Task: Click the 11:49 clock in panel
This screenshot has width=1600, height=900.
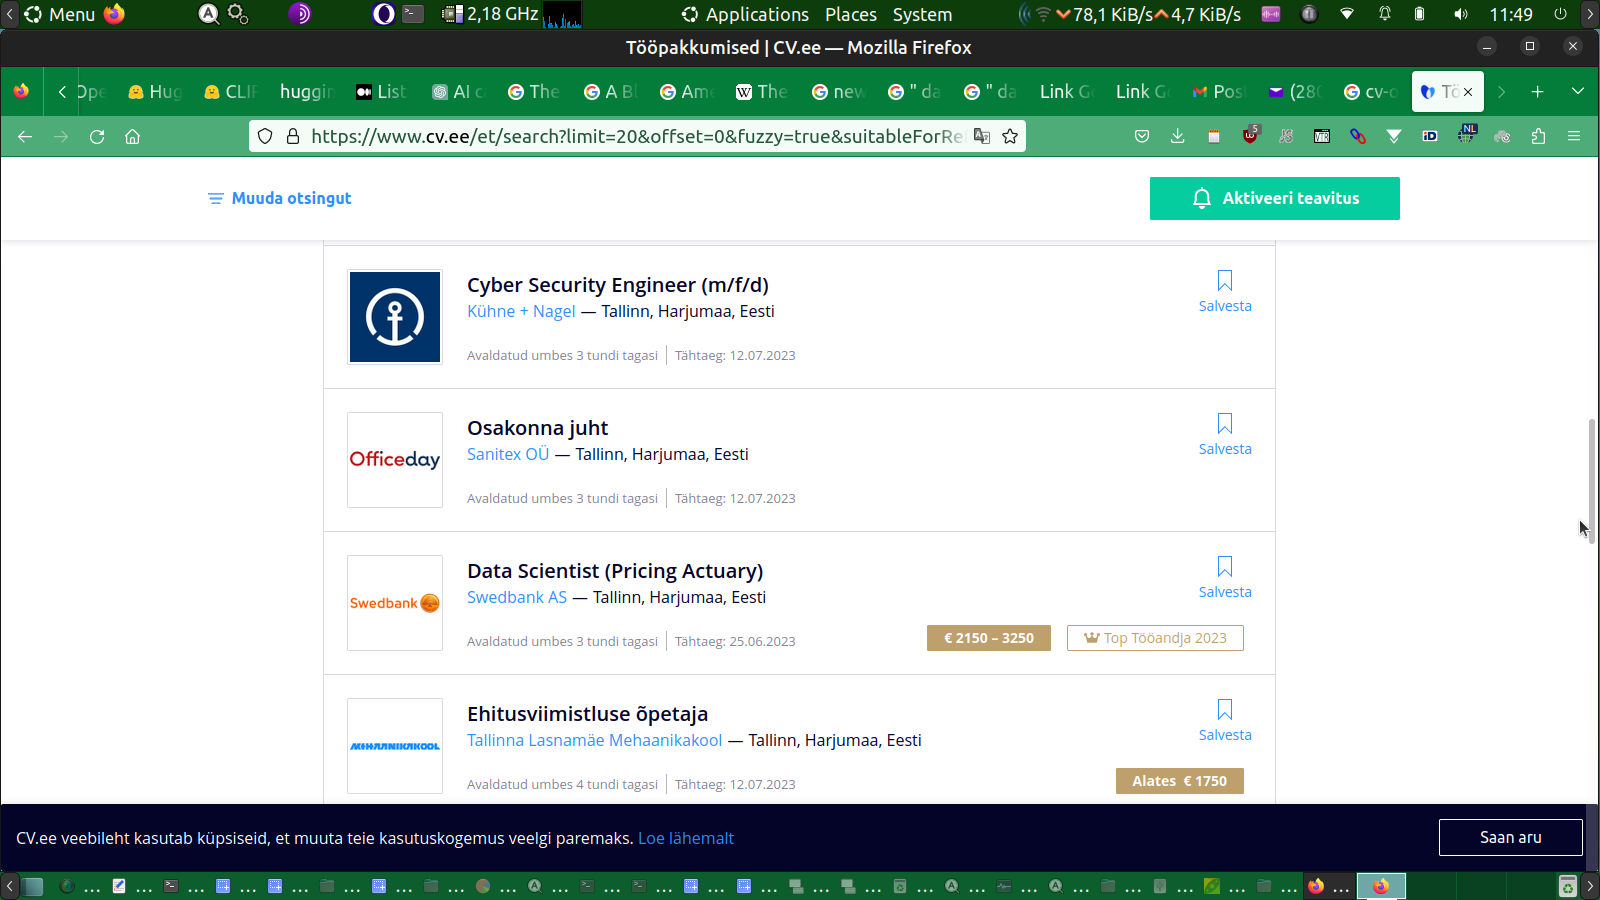Action: [x=1511, y=14]
